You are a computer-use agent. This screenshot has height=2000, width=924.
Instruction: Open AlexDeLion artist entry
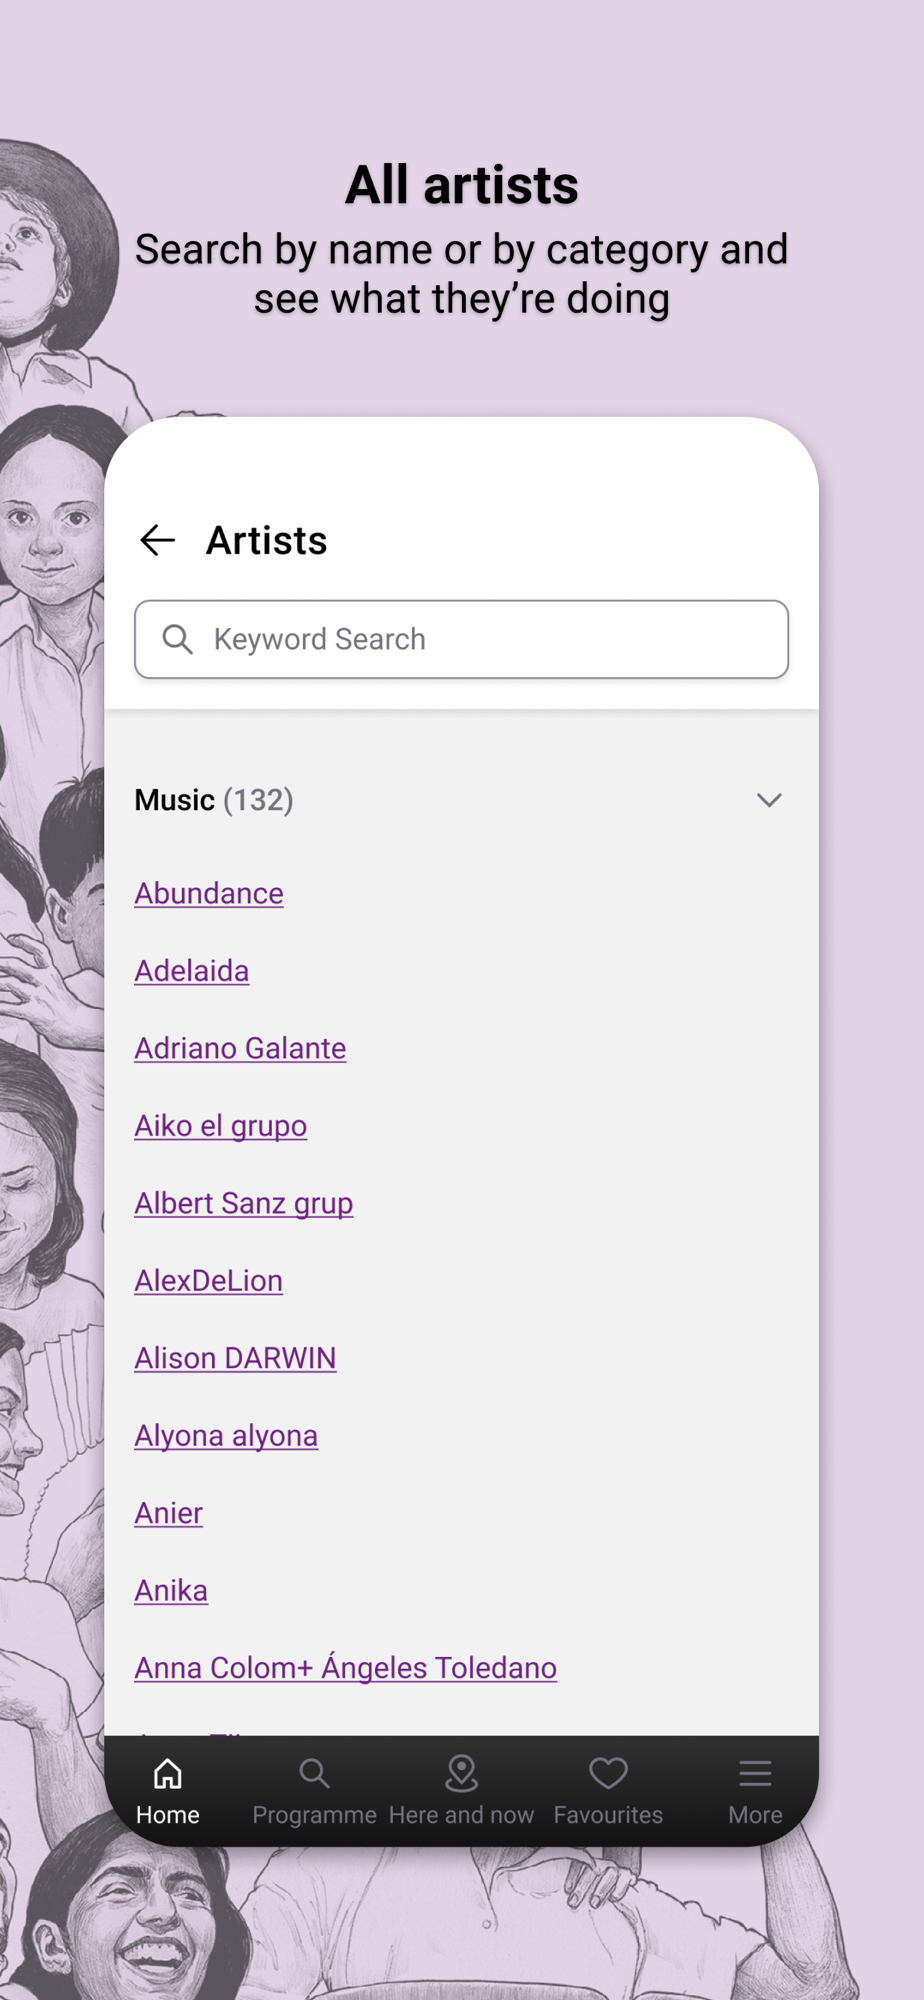pos(209,1281)
